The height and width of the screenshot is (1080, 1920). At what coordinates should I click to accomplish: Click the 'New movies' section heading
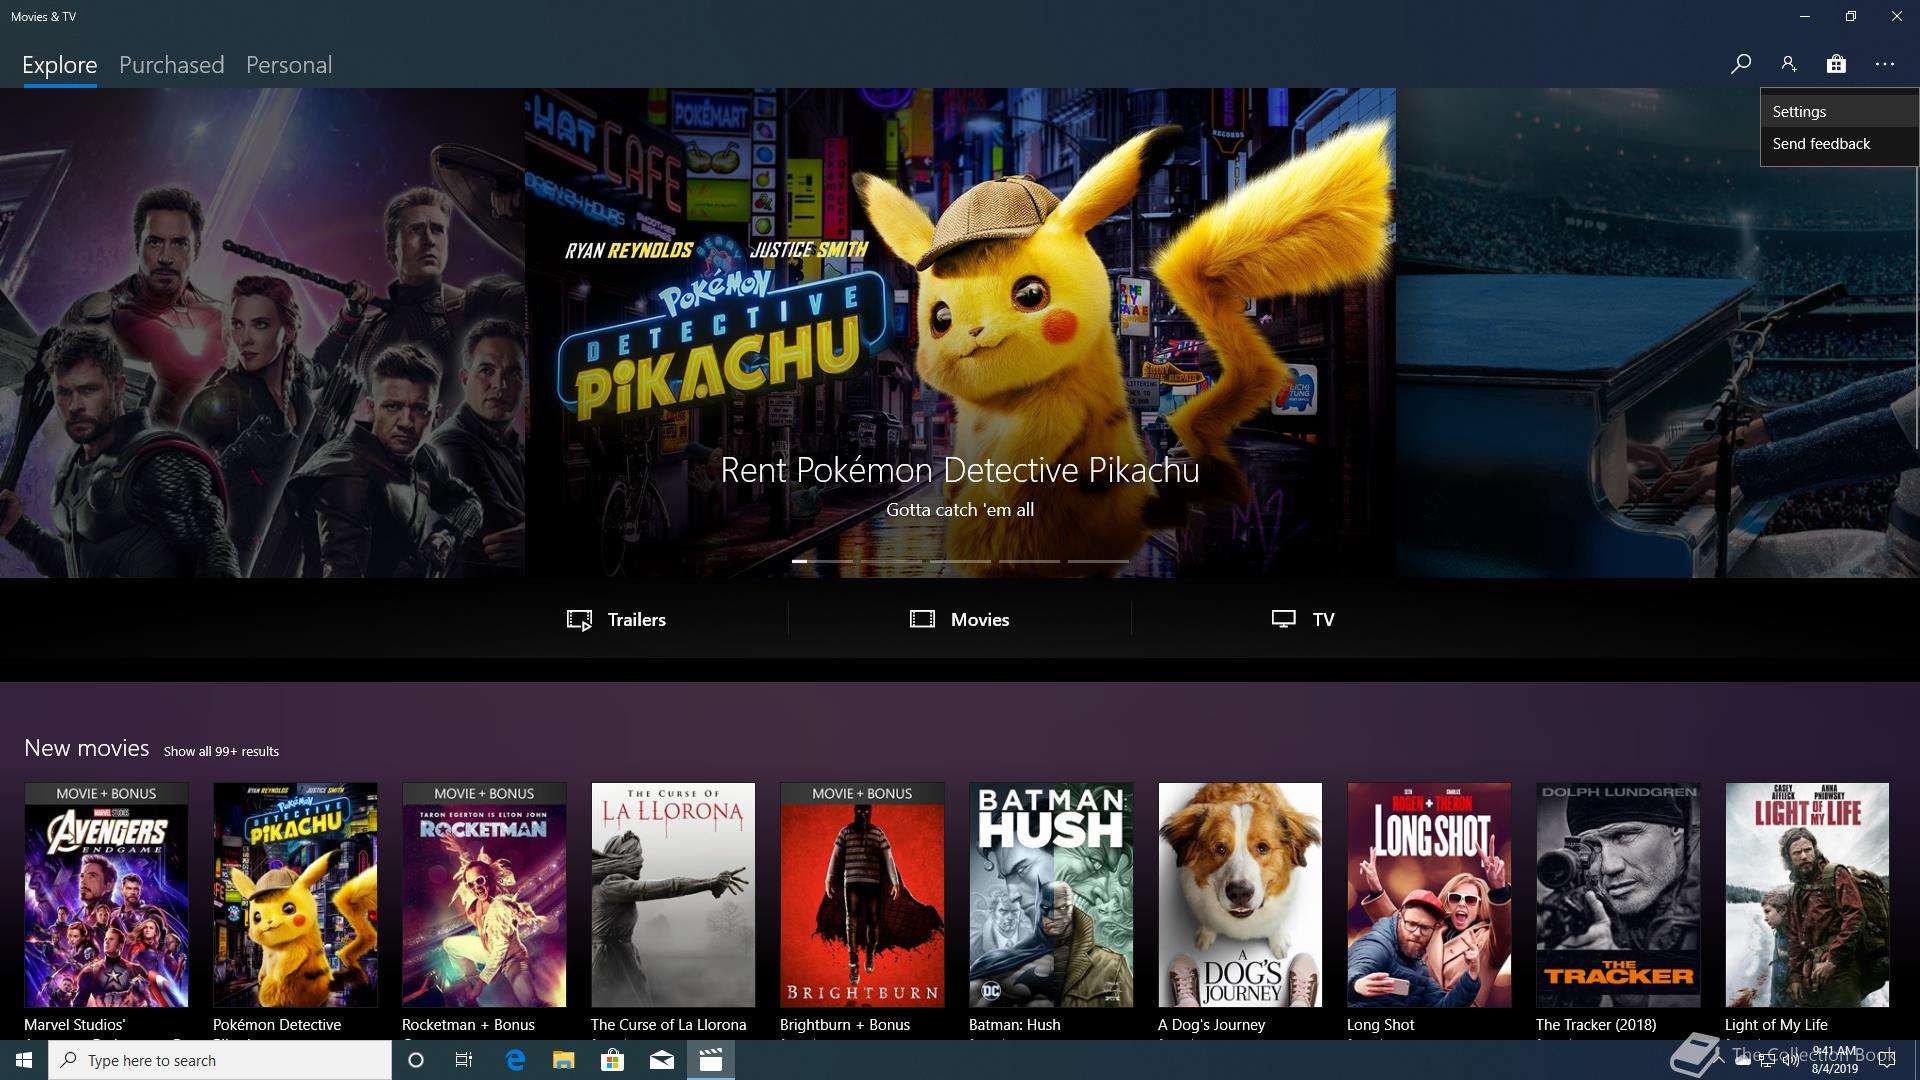(87, 748)
